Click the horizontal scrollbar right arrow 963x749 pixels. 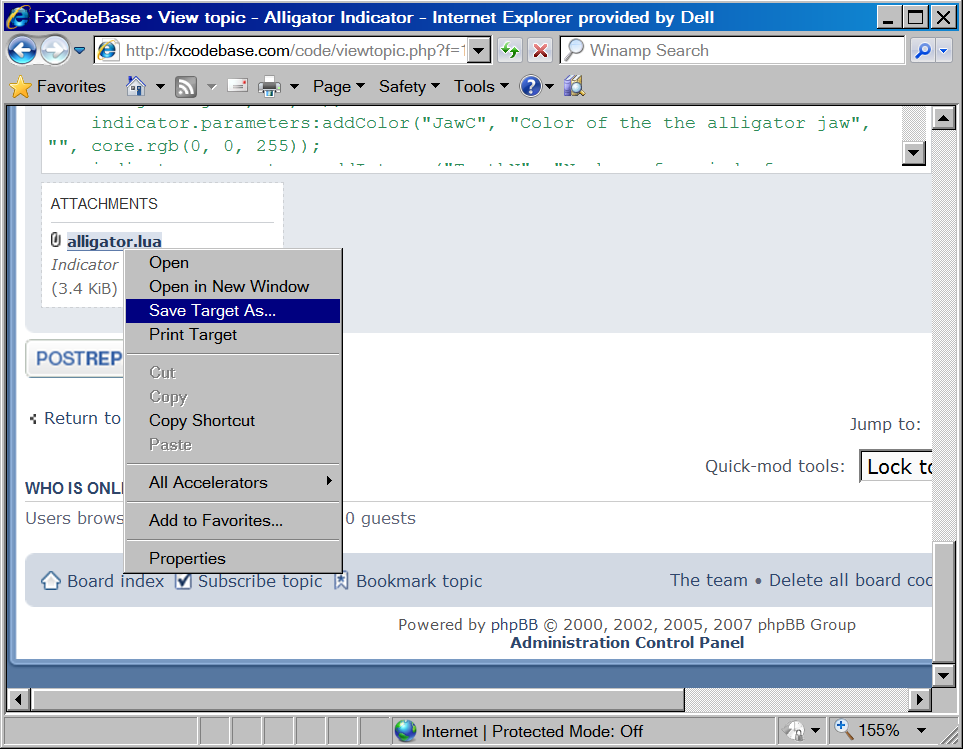(919, 699)
